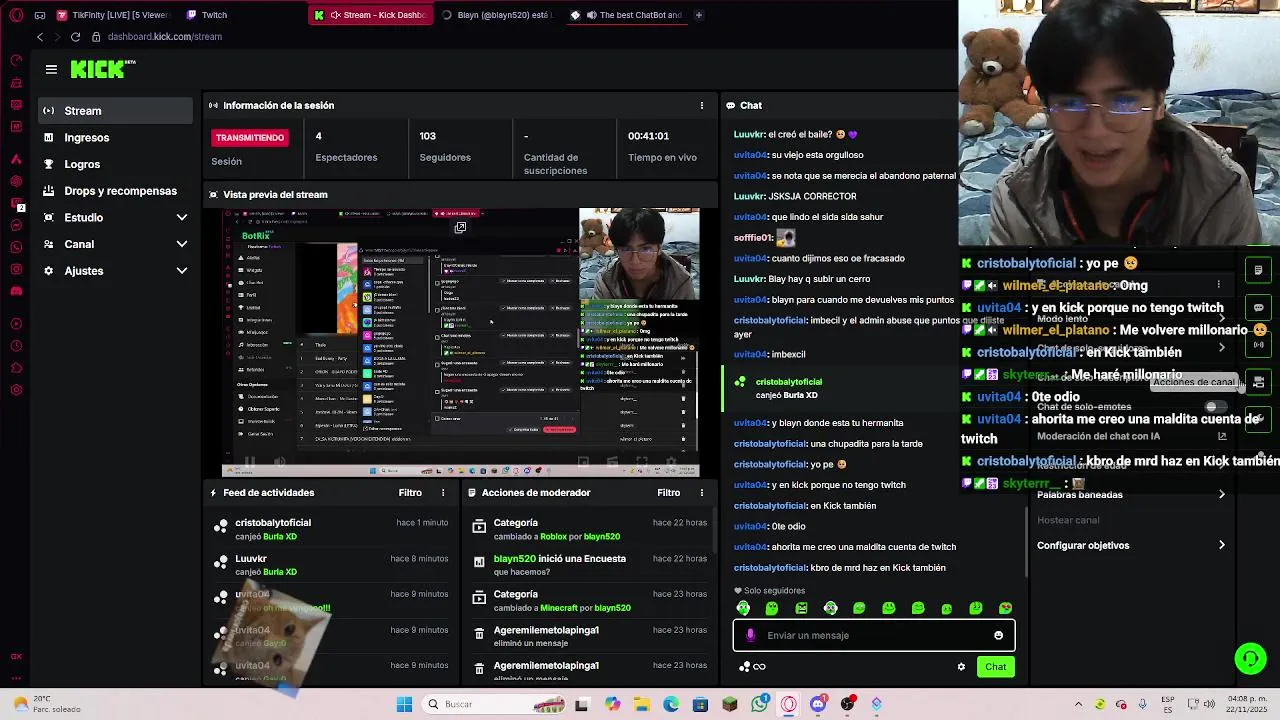Open Opera GX logo menu
1280x720 pixels.
pos(16,15)
